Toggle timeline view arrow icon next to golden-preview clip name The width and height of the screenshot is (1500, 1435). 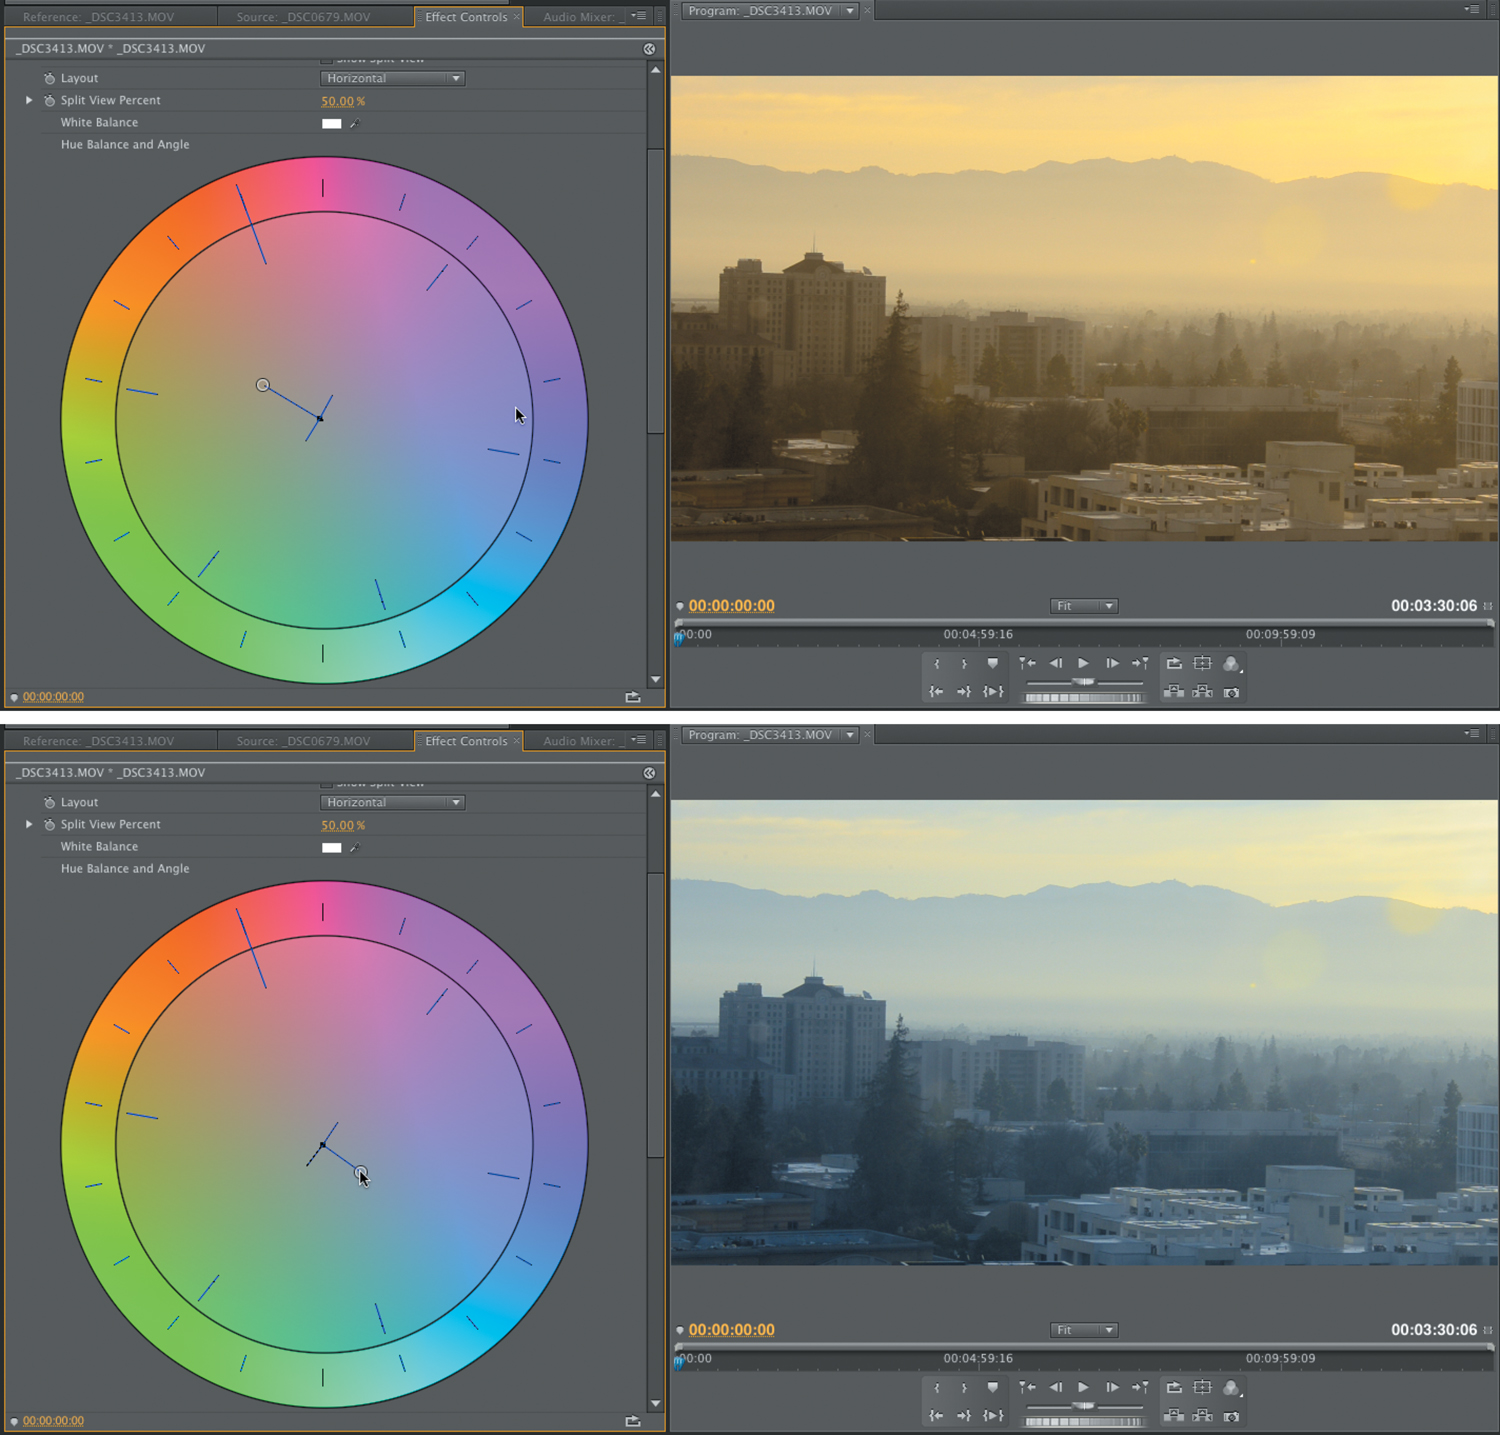coord(649,48)
